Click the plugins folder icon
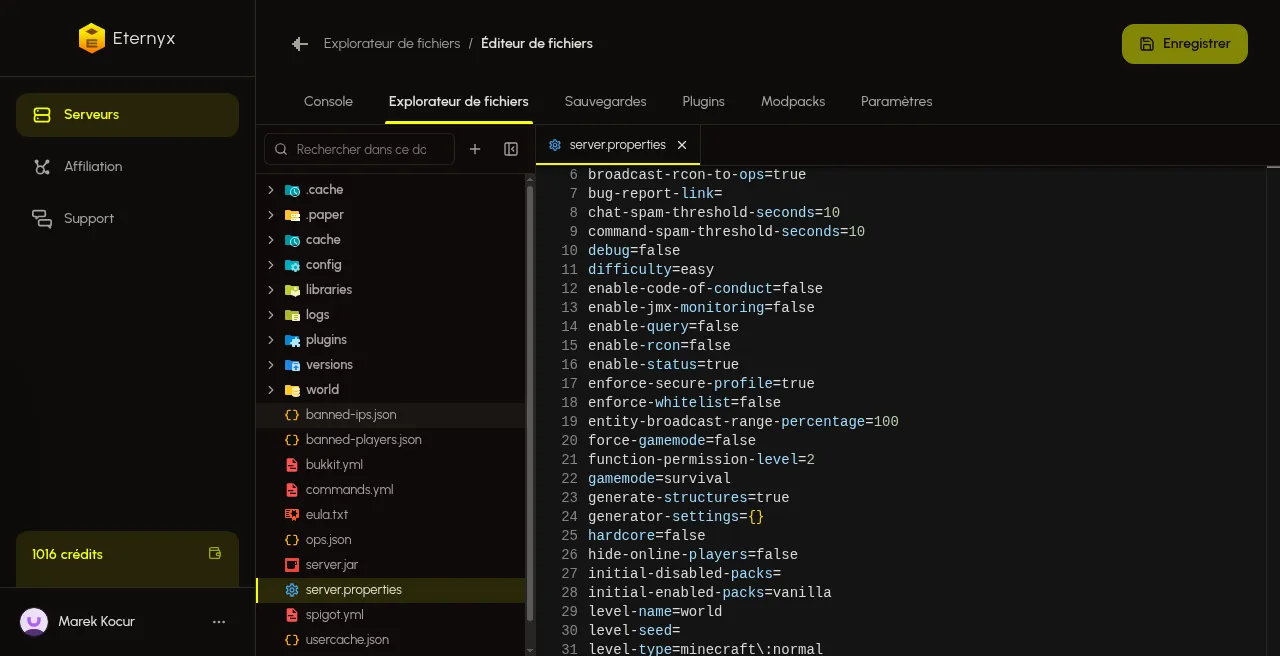 (292, 340)
